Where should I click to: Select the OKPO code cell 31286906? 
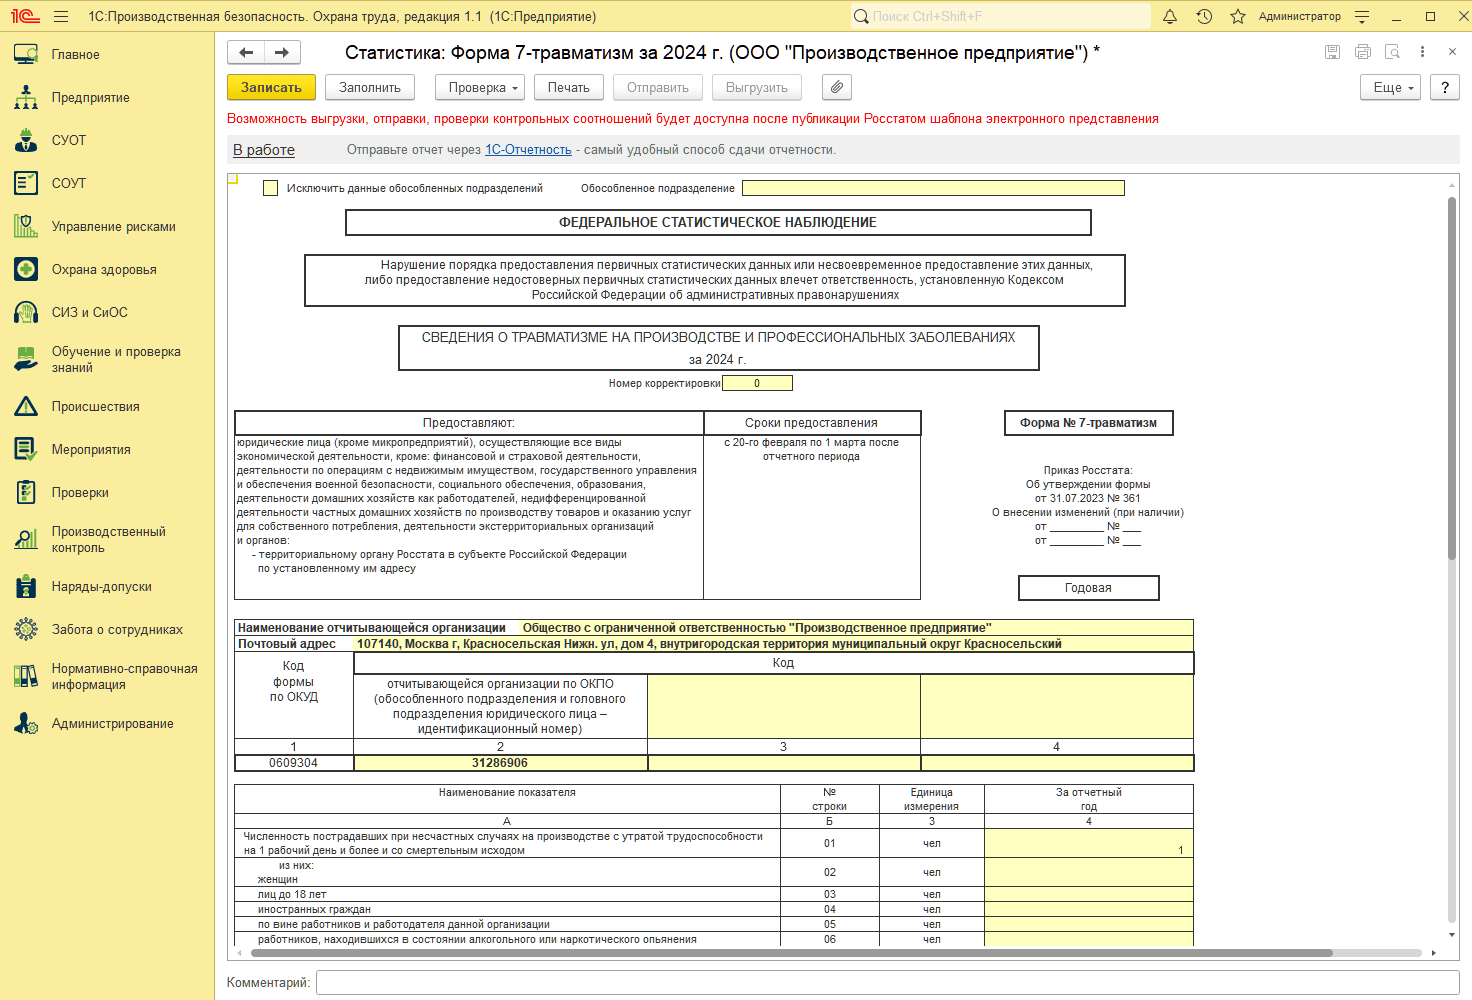click(500, 763)
